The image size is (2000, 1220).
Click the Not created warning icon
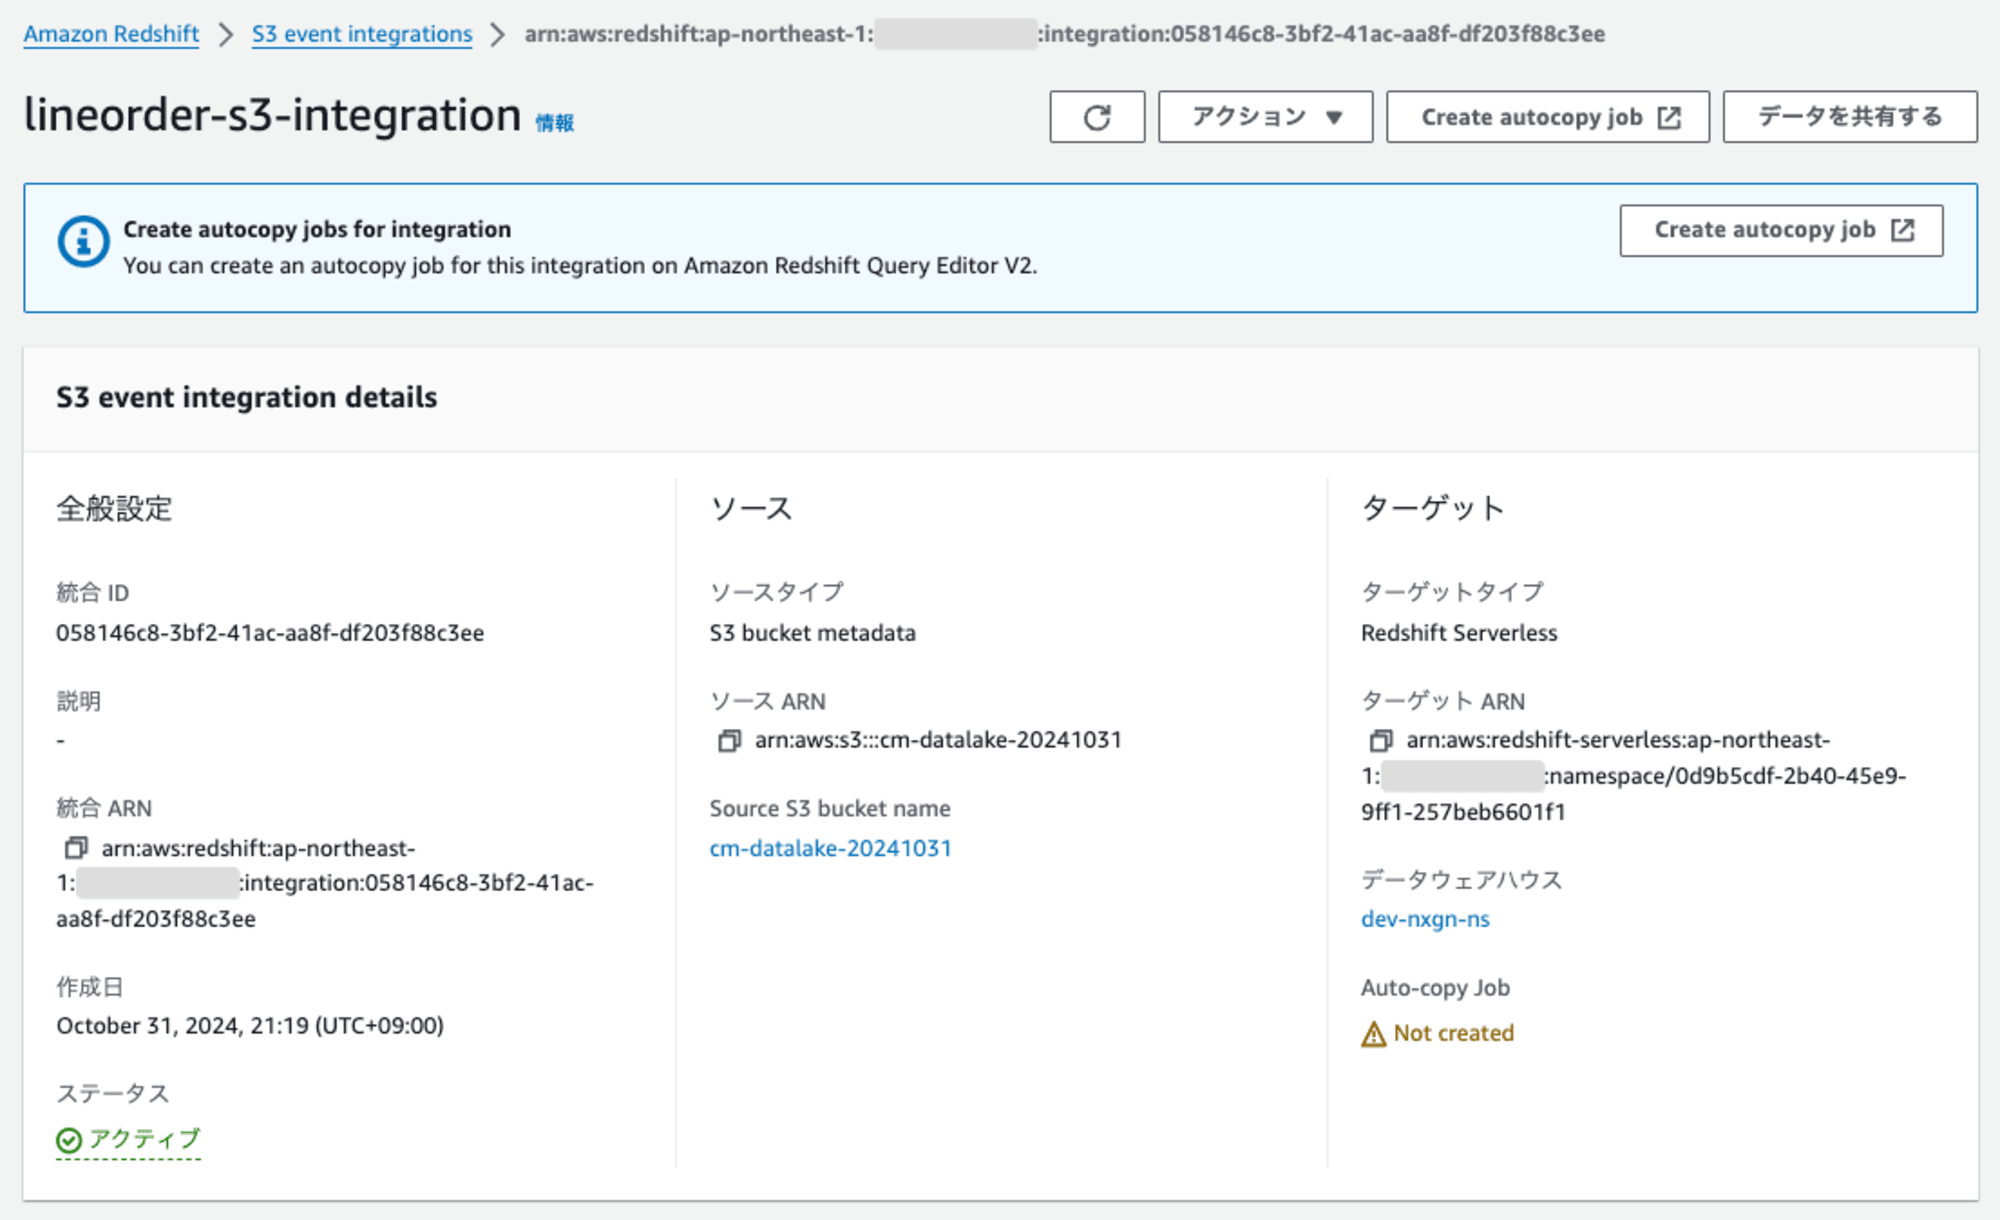[x=1373, y=1033]
